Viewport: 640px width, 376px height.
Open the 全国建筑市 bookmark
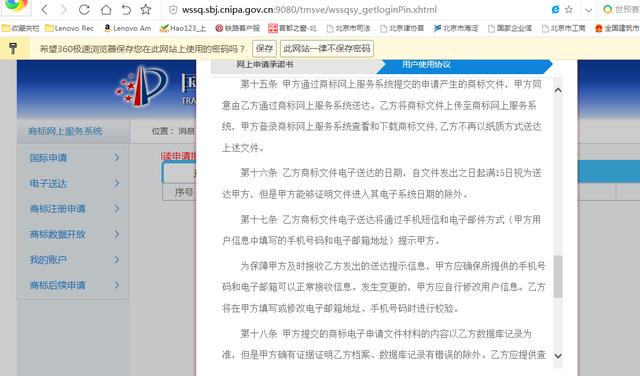click(x=617, y=28)
